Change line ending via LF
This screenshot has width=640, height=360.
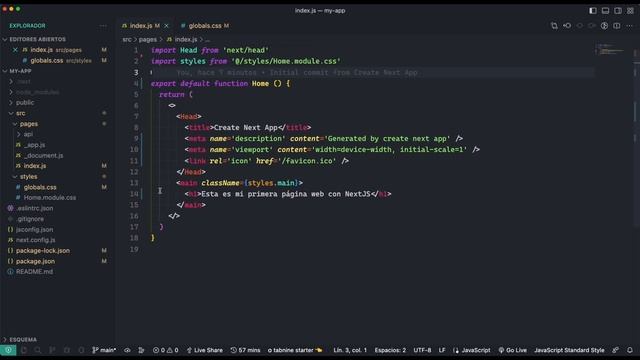442,350
